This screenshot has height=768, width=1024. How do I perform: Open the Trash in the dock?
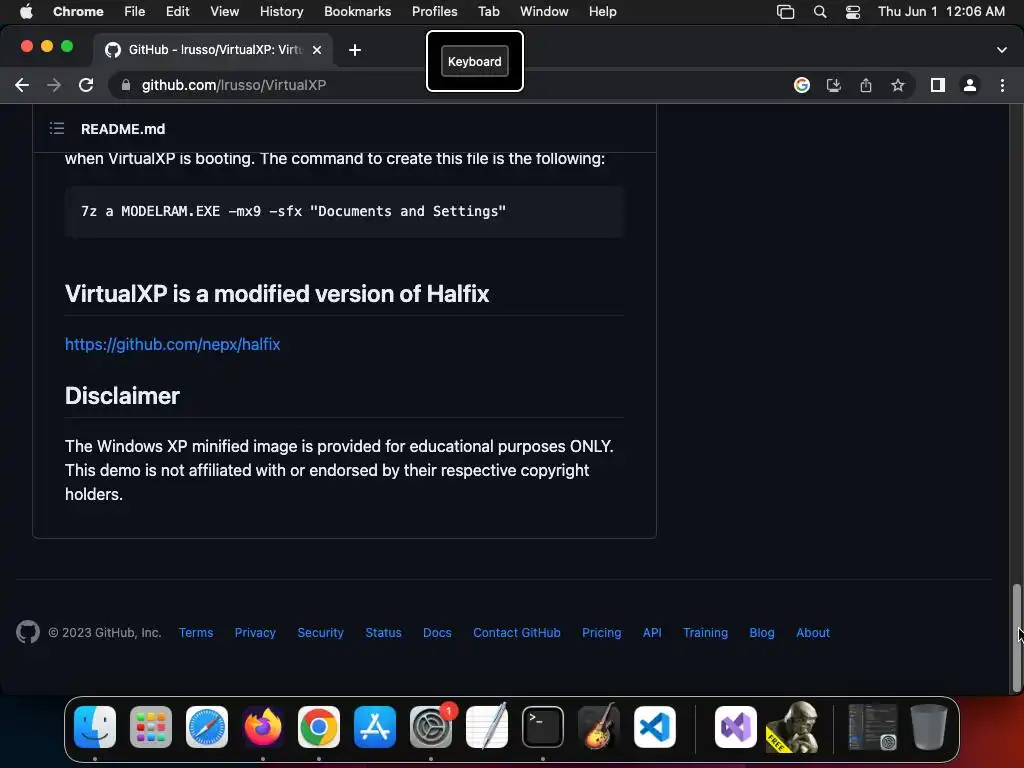(929, 727)
